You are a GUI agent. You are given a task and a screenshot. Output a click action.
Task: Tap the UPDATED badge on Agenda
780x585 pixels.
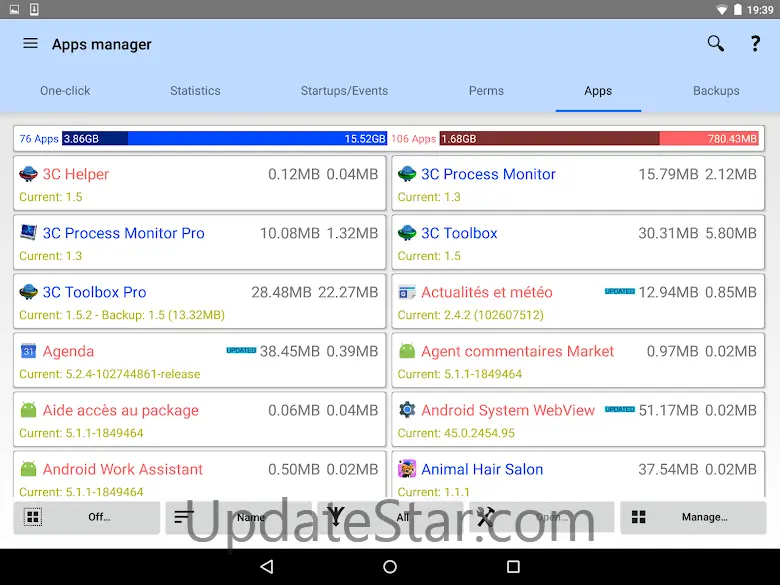click(241, 350)
